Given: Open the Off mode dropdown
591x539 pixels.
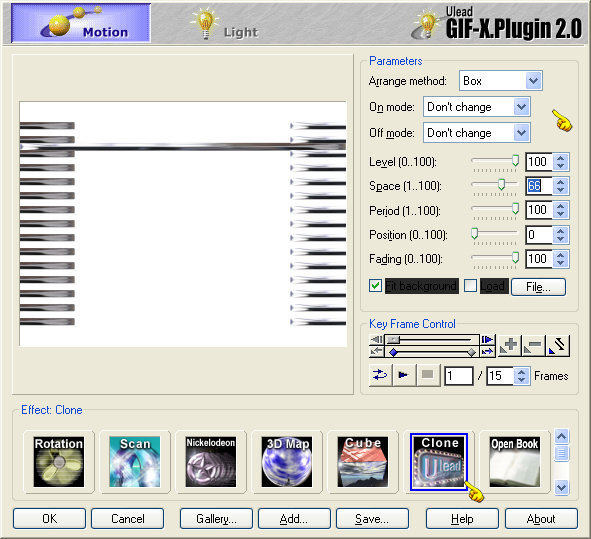Looking at the screenshot, I should (521, 133).
